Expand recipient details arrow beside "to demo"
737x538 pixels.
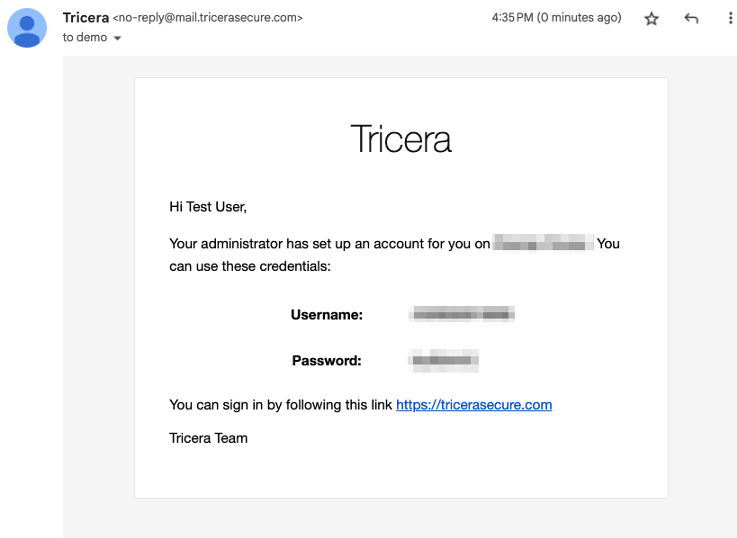(118, 38)
